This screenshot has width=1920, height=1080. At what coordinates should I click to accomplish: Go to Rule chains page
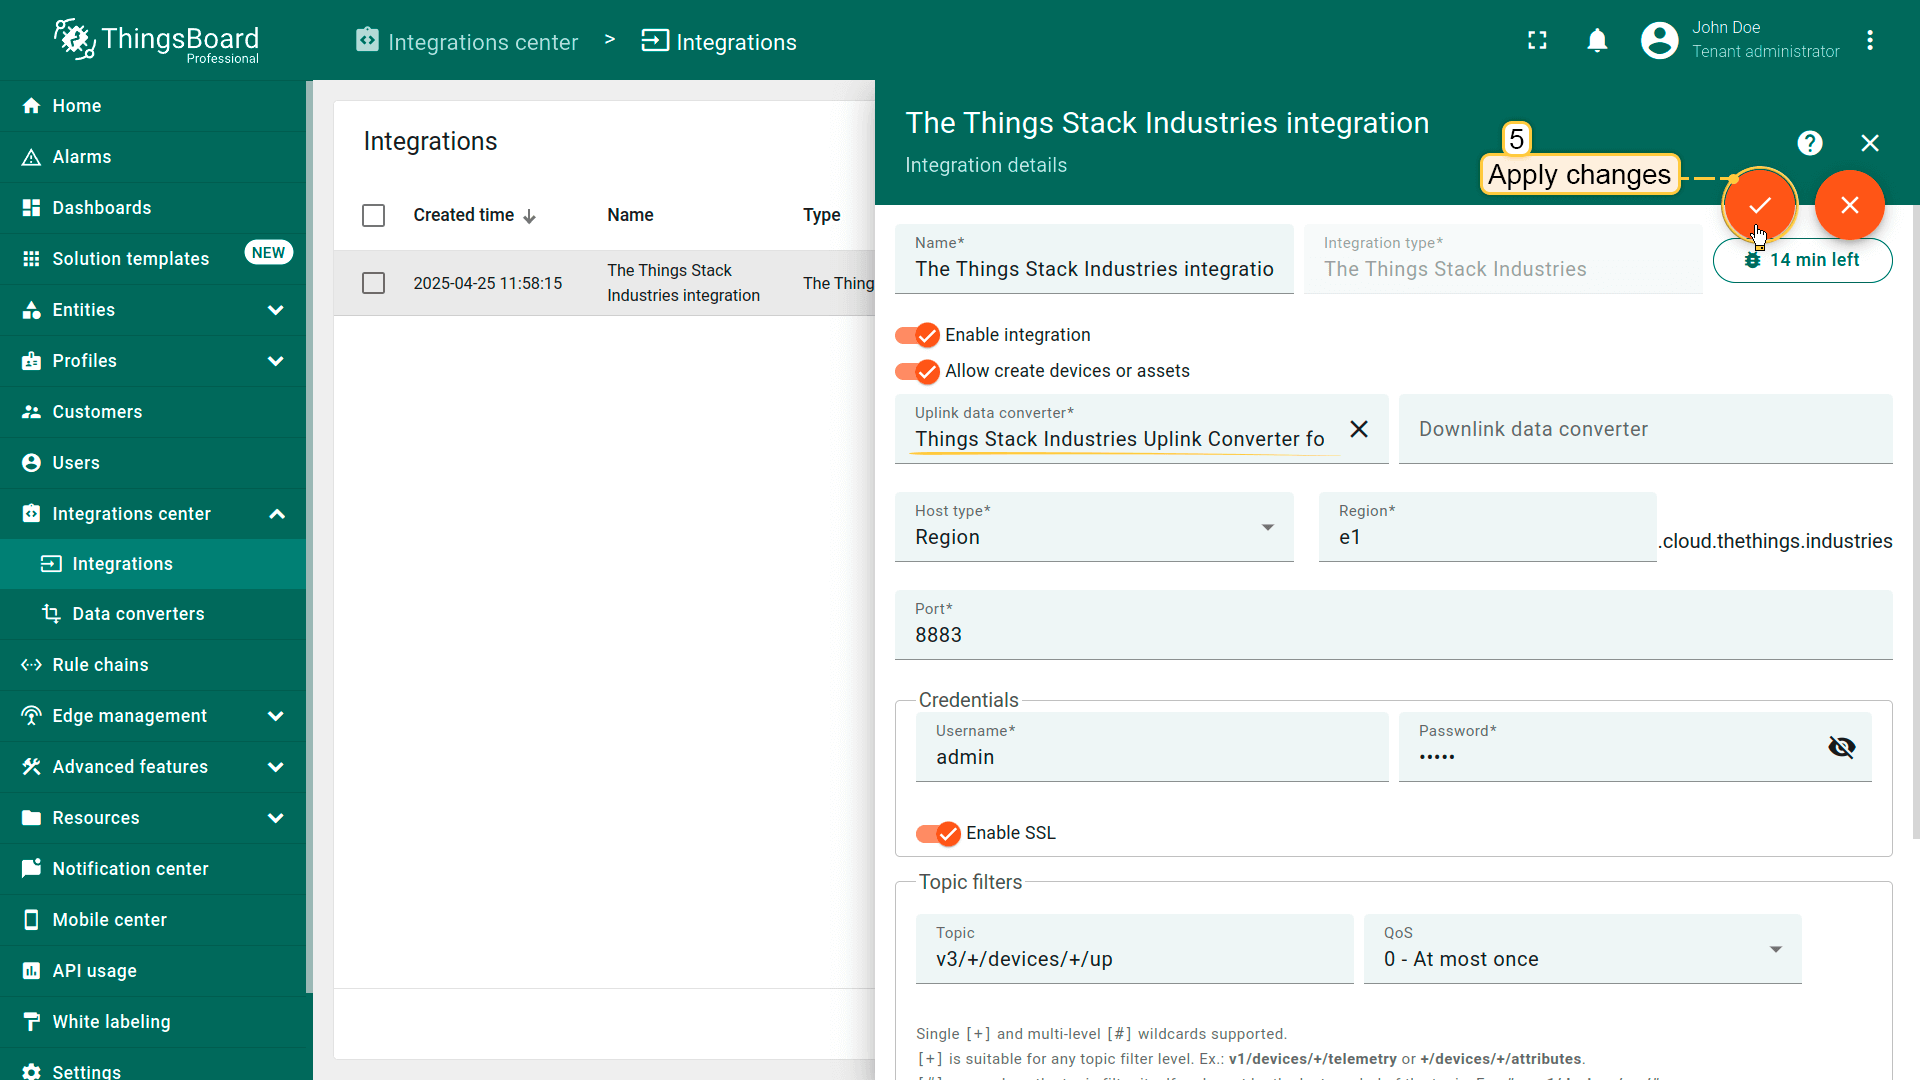[100, 665]
